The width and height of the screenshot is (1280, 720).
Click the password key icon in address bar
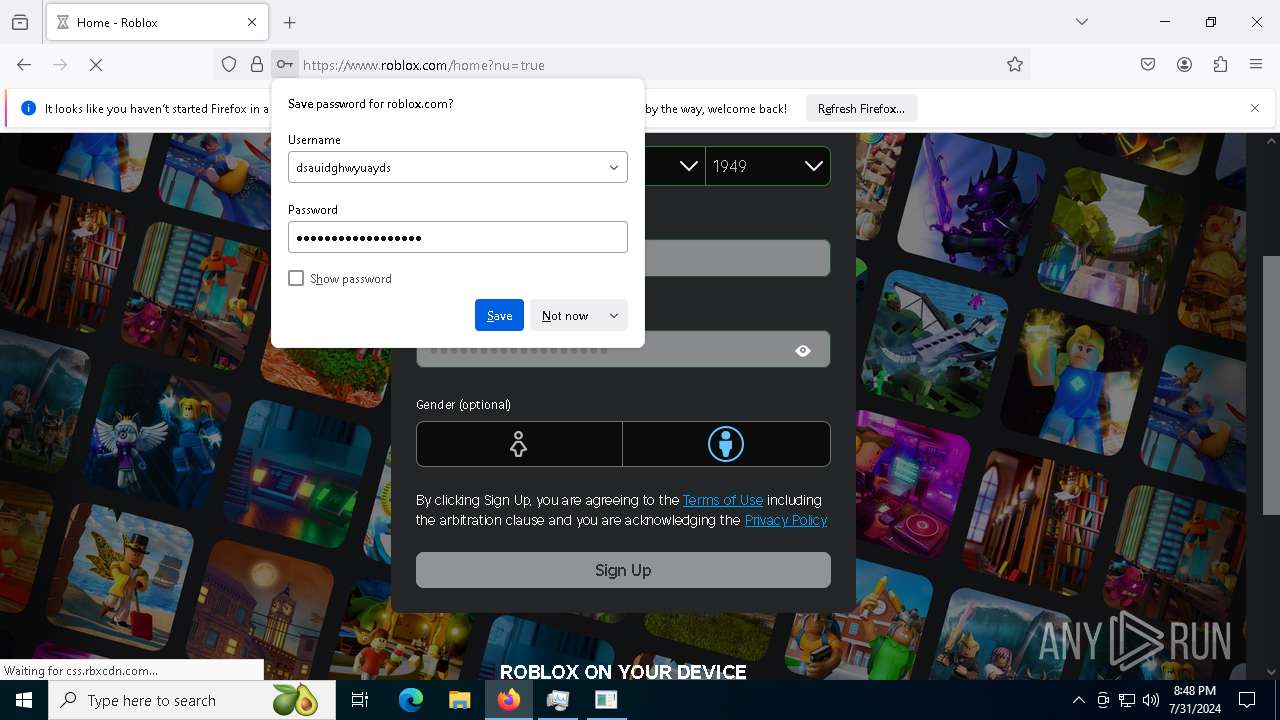pos(285,65)
